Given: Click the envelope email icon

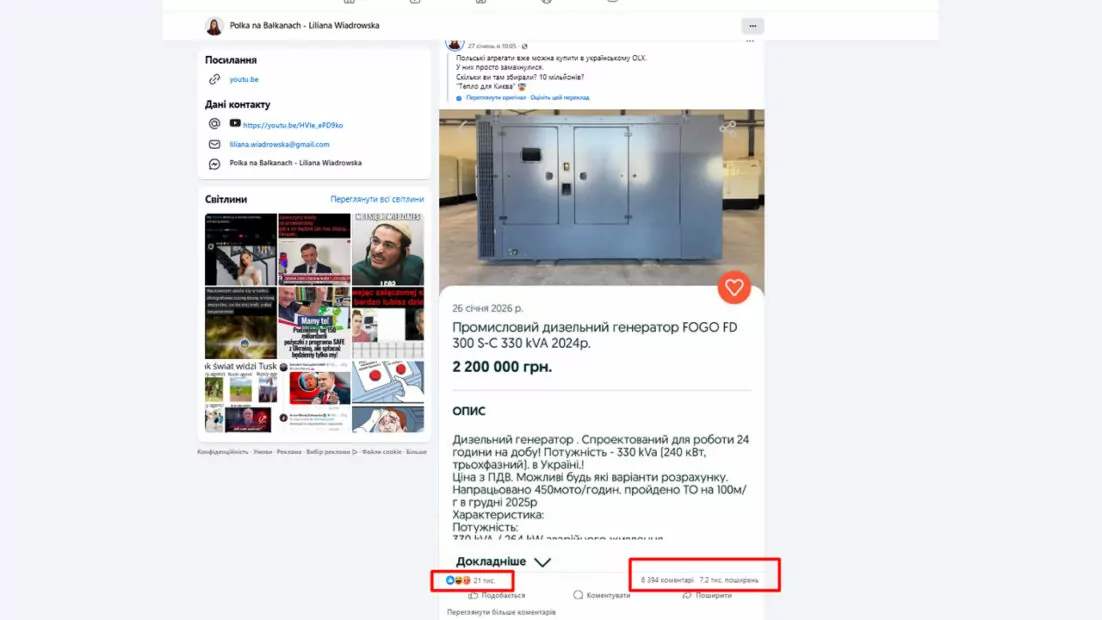Looking at the screenshot, I should pos(214,144).
